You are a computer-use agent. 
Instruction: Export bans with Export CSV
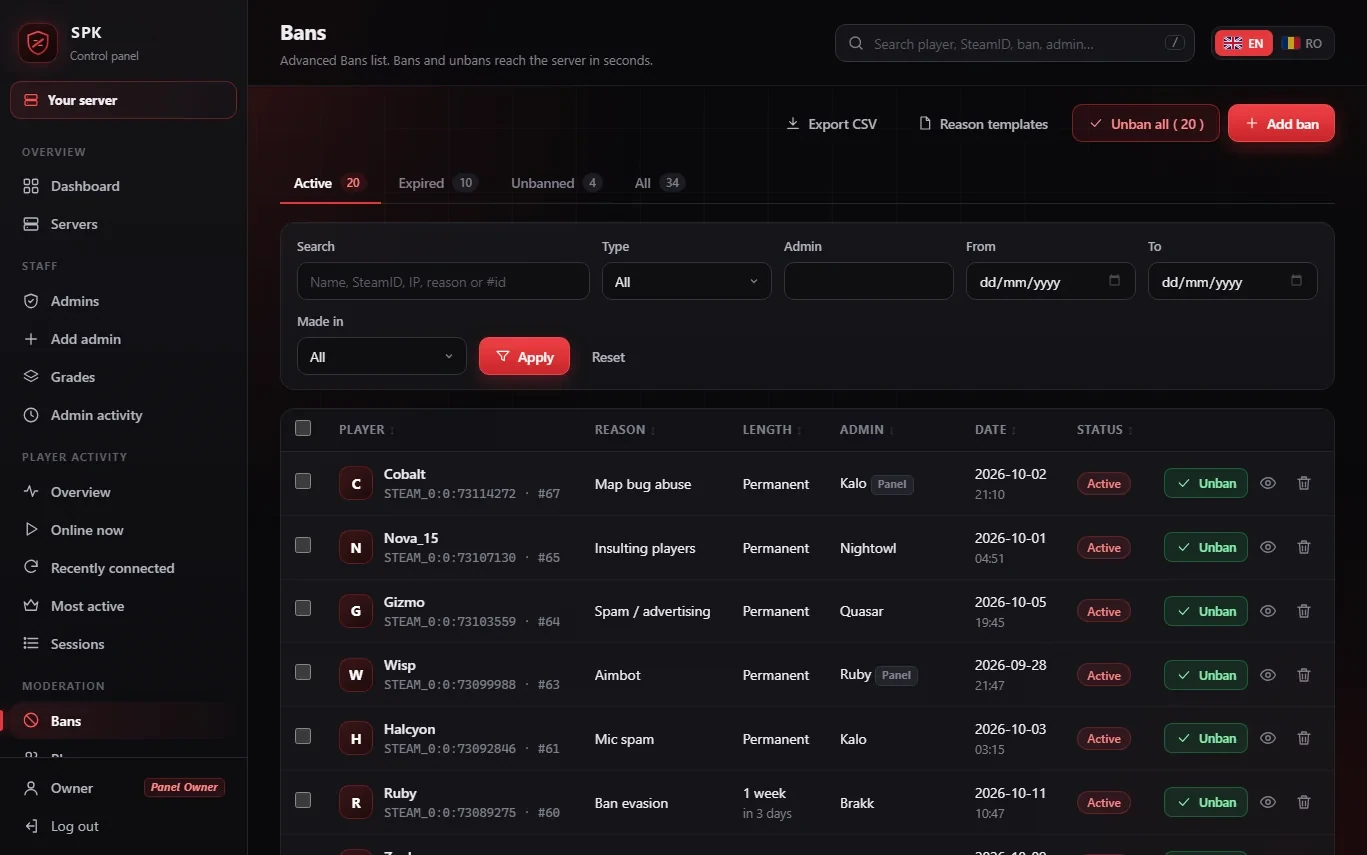tap(832, 124)
